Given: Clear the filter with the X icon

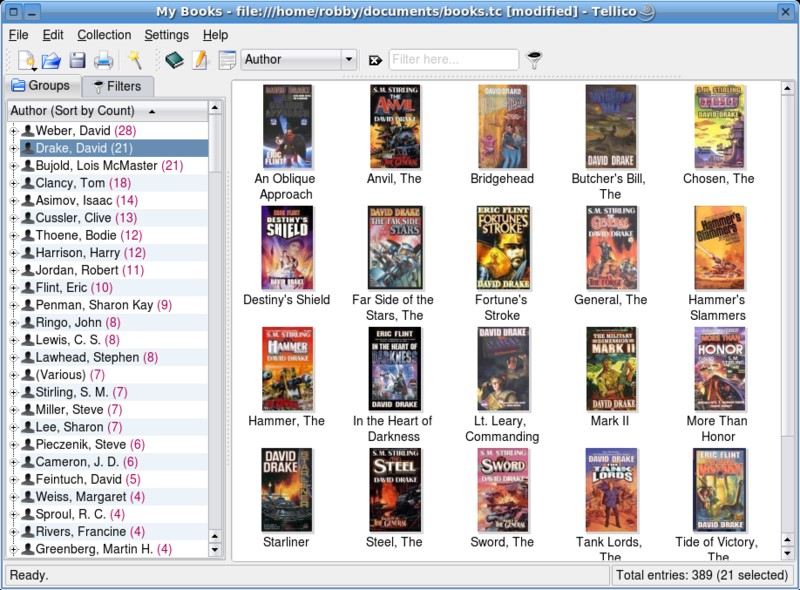Looking at the screenshot, I should coord(375,60).
